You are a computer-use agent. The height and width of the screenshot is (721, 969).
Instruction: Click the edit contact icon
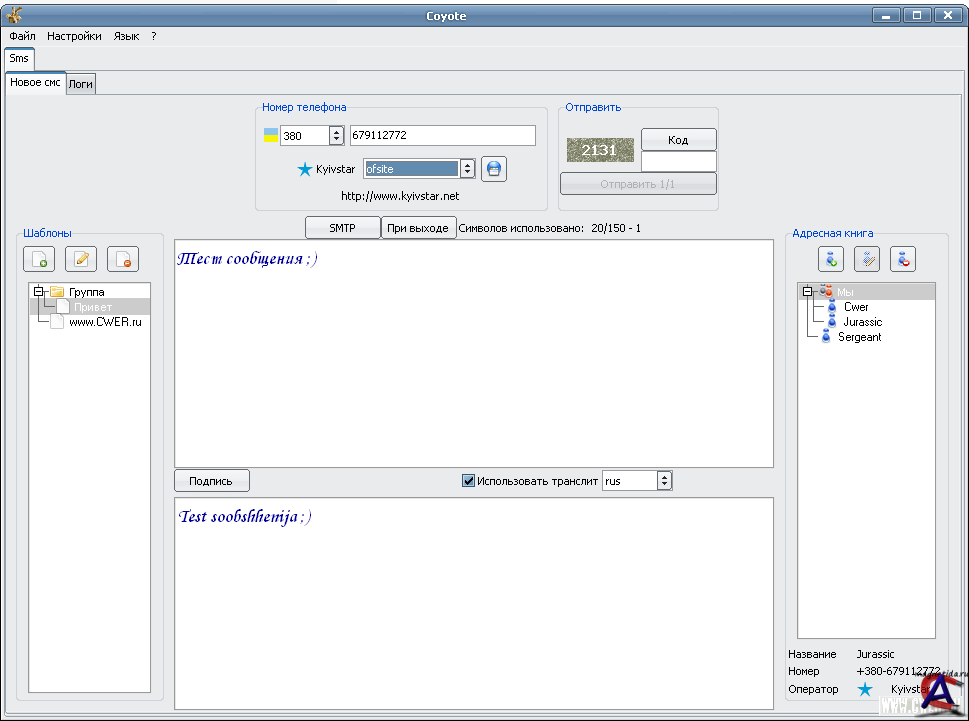(x=867, y=260)
